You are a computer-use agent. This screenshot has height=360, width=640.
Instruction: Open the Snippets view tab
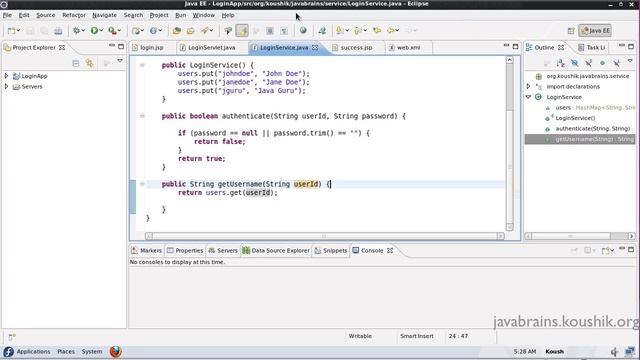point(331,251)
